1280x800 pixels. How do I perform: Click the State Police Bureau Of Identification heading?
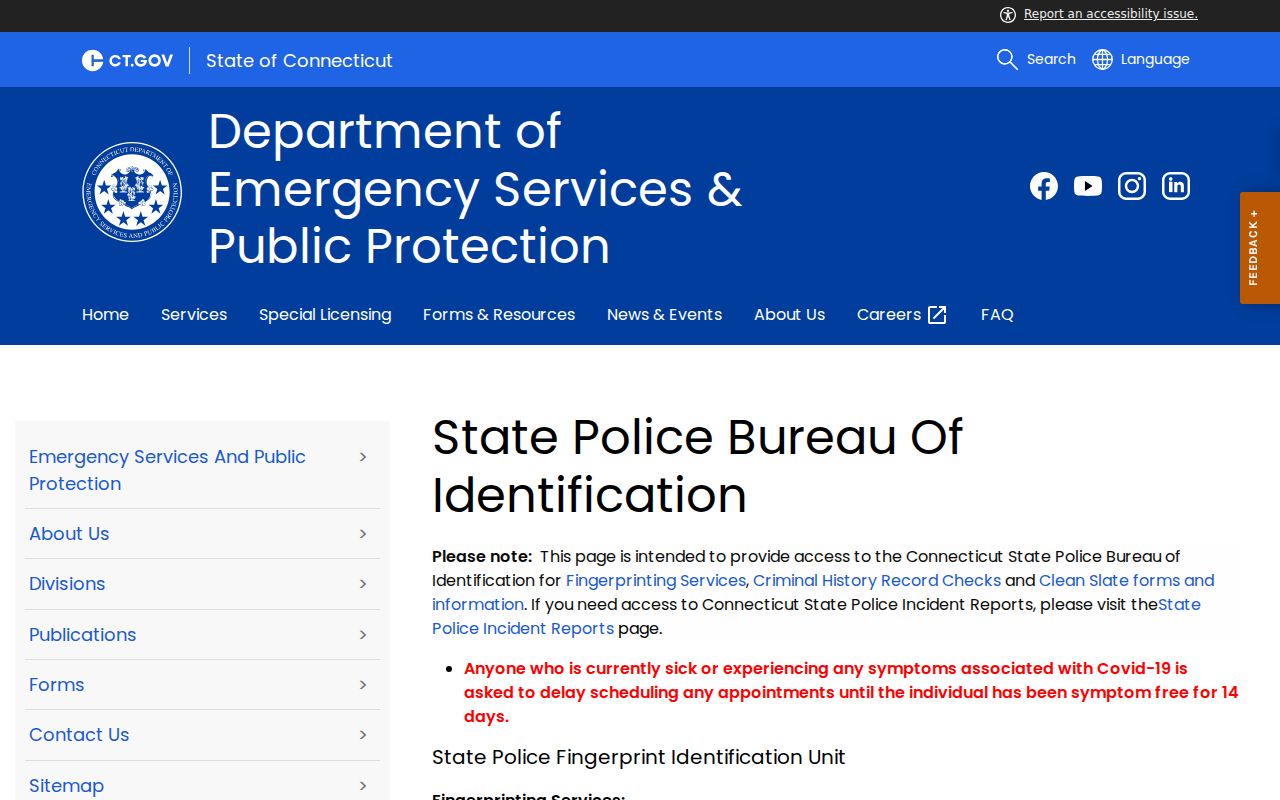(x=697, y=466)
